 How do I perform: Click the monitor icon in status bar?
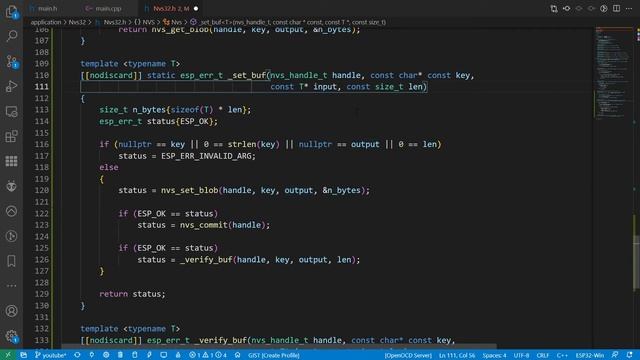point(163,355)
